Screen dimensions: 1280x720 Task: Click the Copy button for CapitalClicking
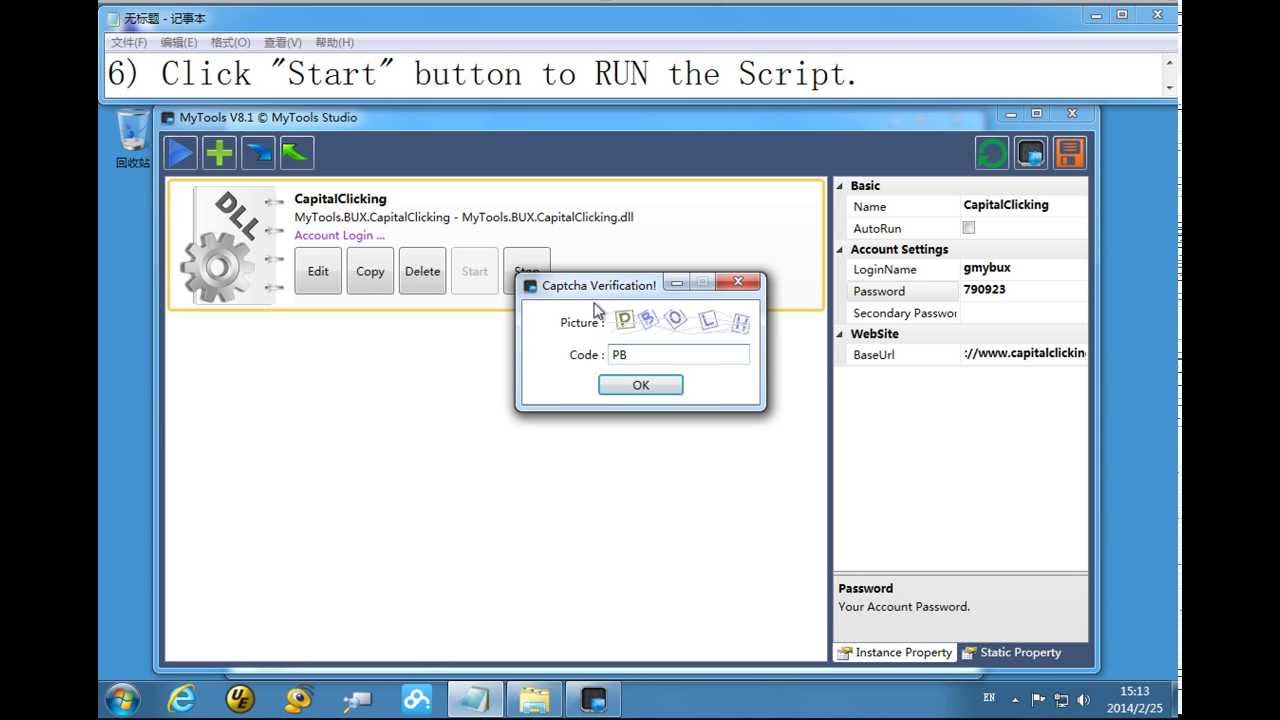coord(370,271)
